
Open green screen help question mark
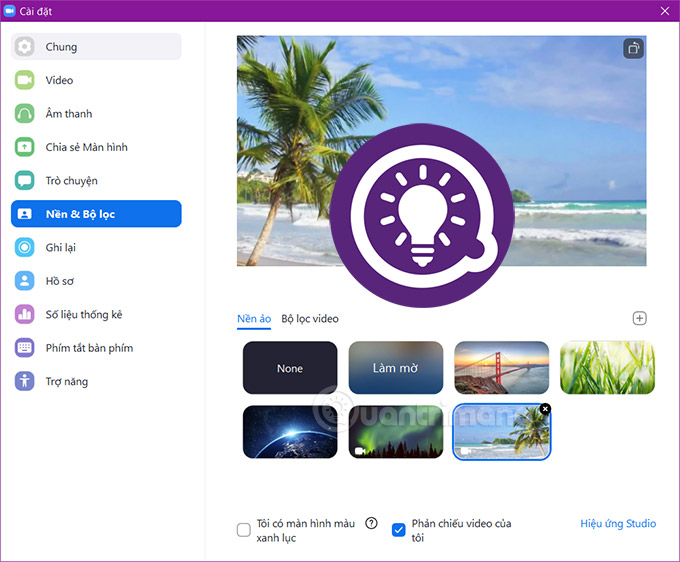[371, 523]
